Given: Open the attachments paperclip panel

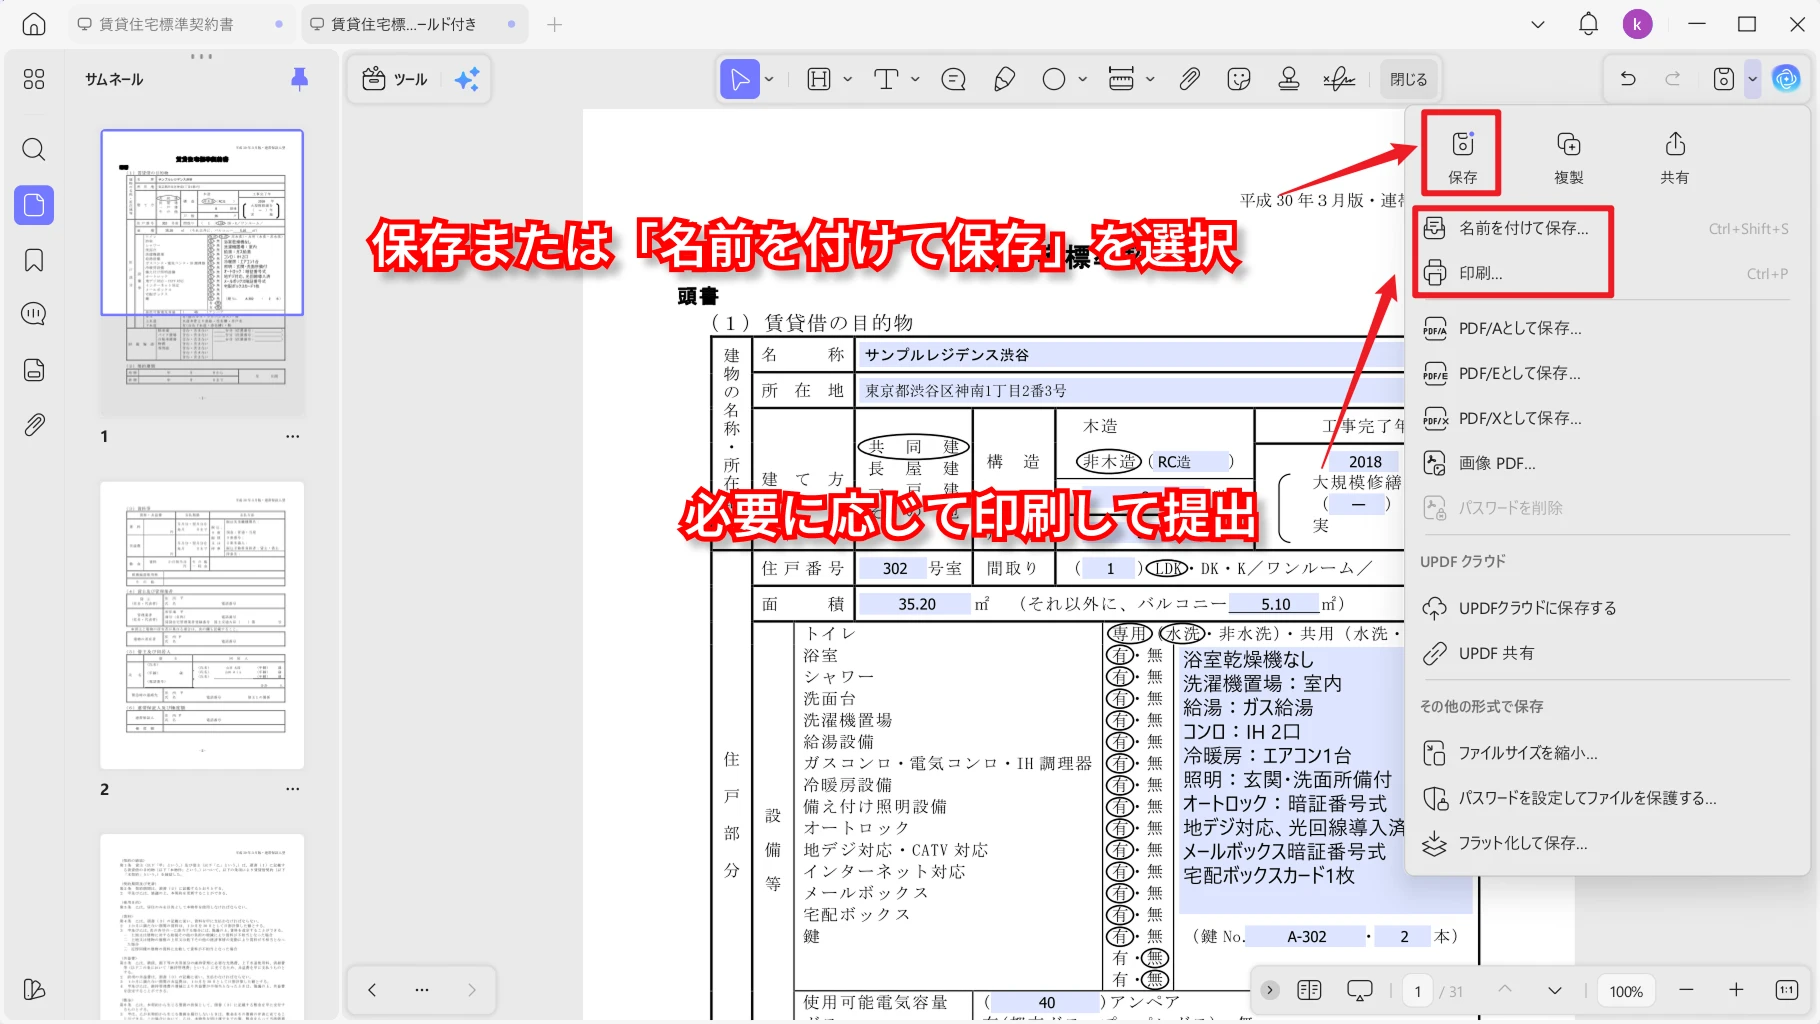Looking at the screenshot, I should [34, 425].
